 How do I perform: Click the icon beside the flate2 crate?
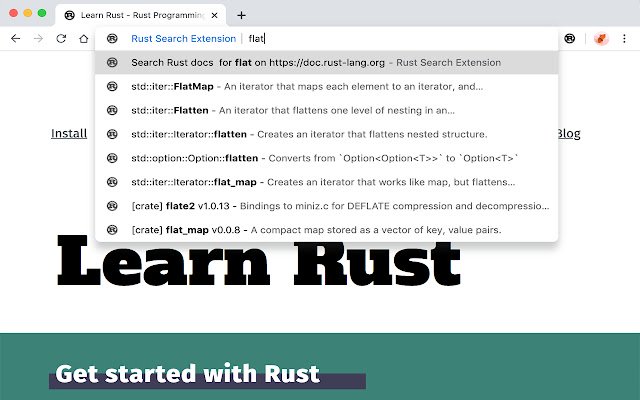112,206
